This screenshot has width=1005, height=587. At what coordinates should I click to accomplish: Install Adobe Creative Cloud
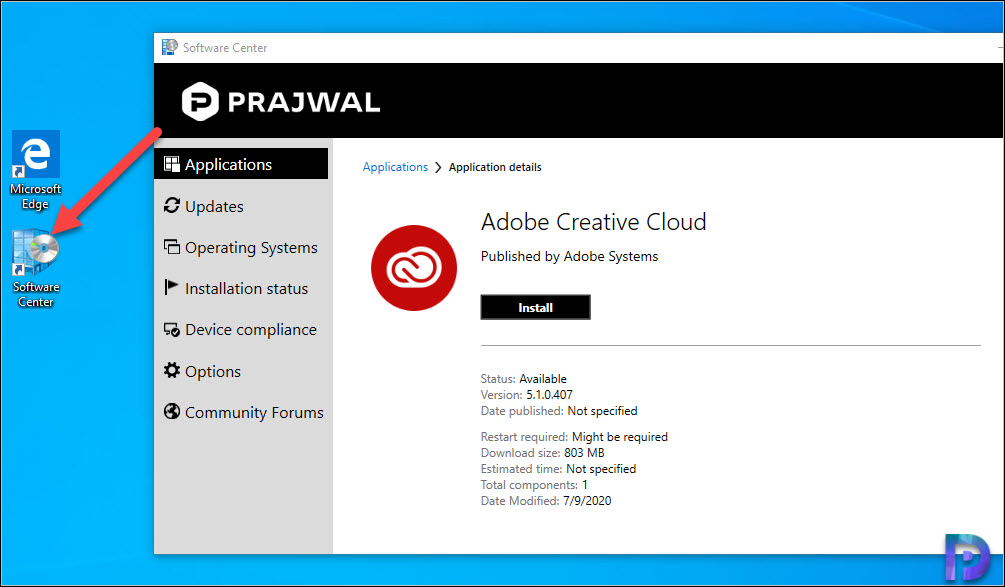tap(535, 307)
